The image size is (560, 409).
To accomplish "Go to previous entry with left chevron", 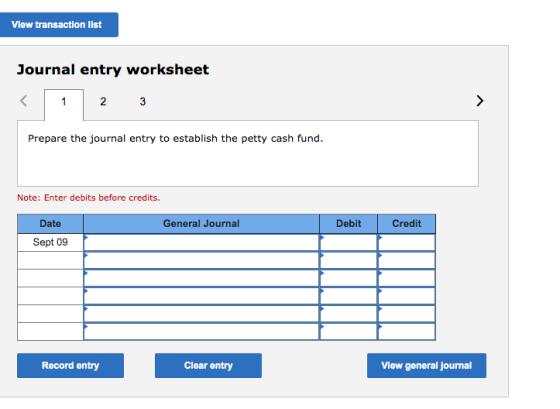I will click(x=24, y=101).
